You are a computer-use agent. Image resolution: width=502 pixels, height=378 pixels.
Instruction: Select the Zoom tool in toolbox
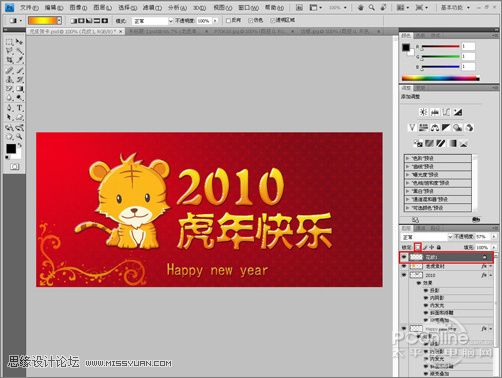[x=20, y=137]
